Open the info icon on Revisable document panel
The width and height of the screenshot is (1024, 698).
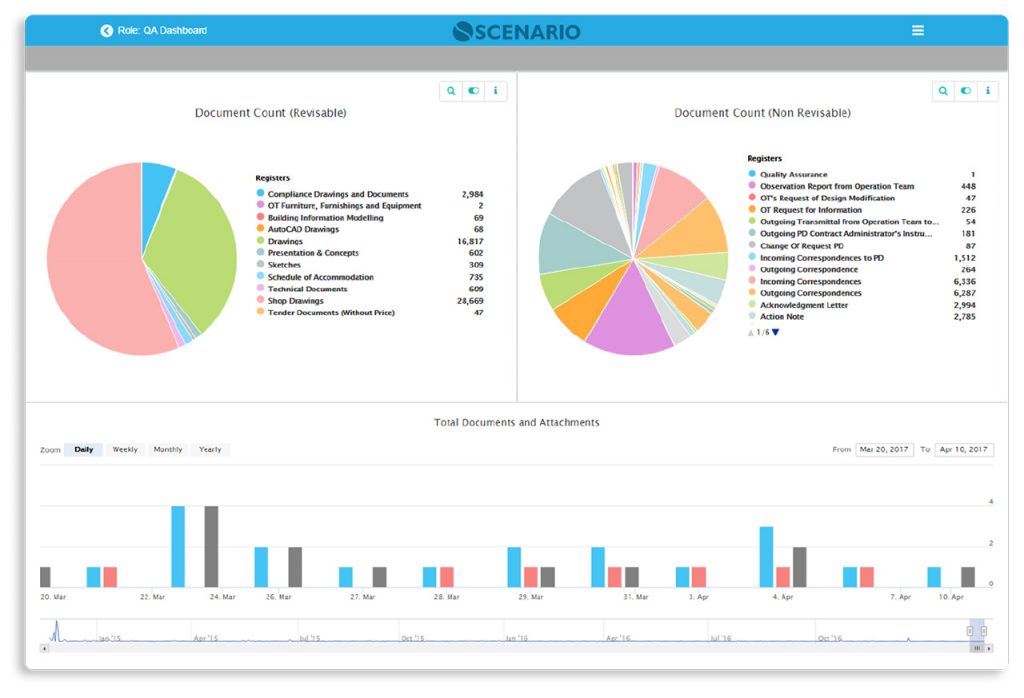pos(495,90)
